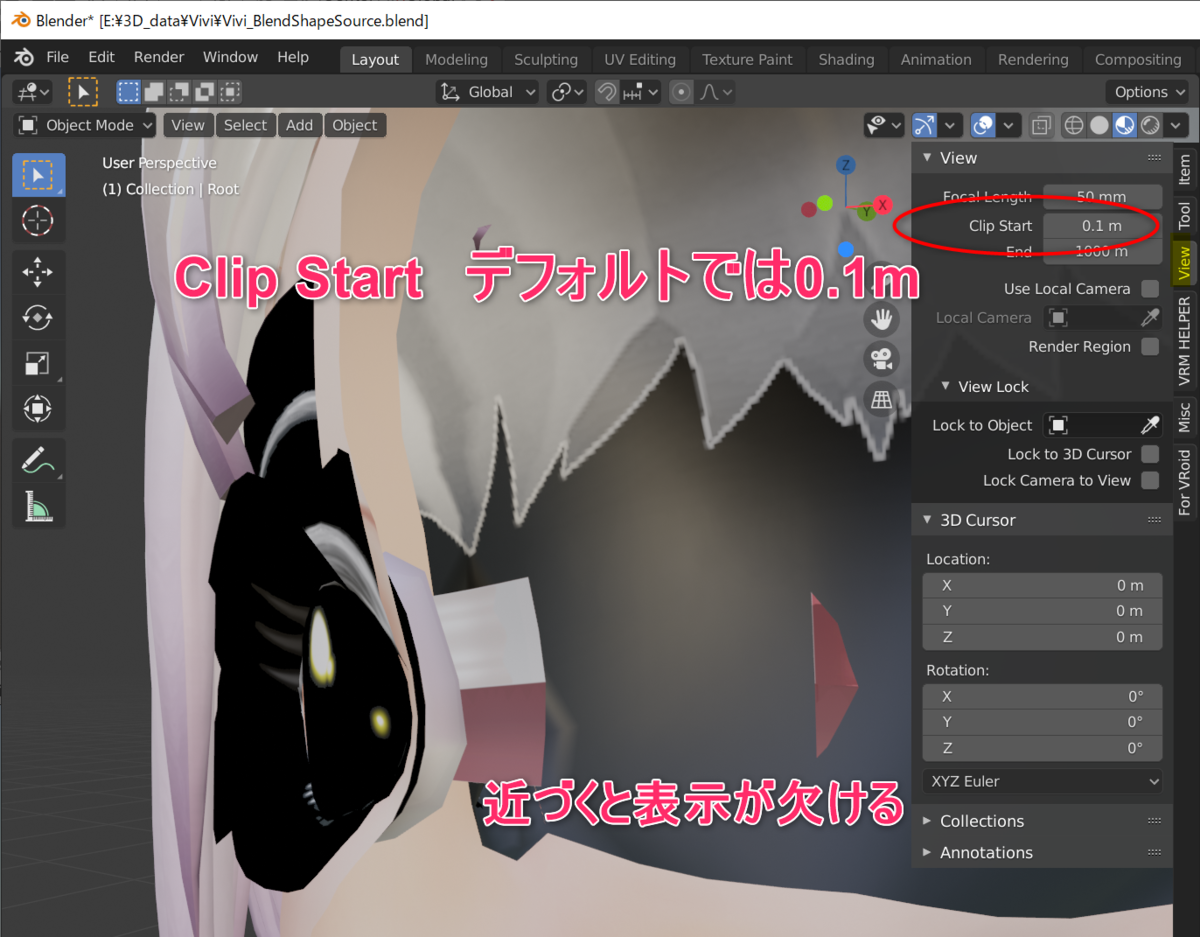Screen dimensions: 1200x937
Task: Select the Rotate tool
Action: point(38,318)
